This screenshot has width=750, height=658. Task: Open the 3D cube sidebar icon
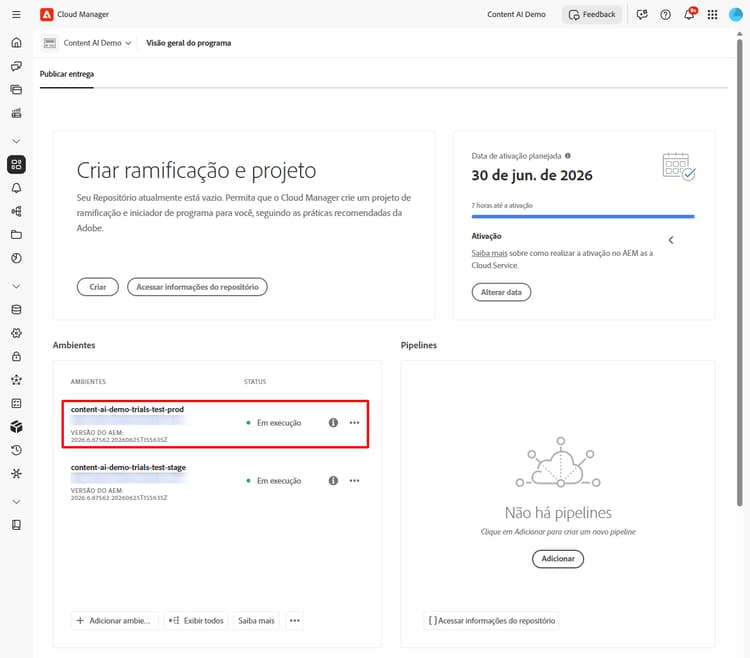coord(16,427)
